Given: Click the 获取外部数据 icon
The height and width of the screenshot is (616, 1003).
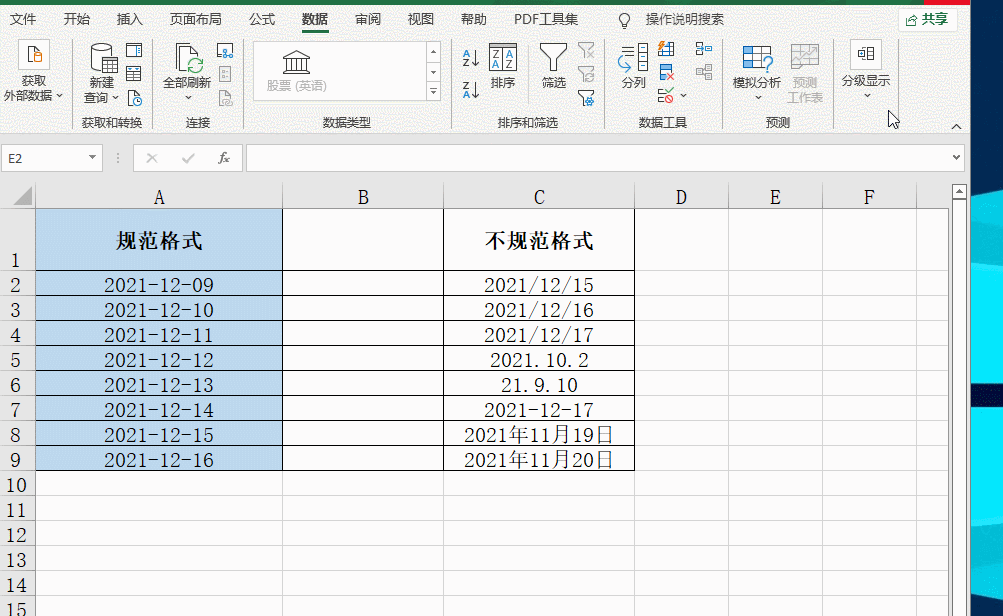Looking at the screenshot, I should [34, 66].
